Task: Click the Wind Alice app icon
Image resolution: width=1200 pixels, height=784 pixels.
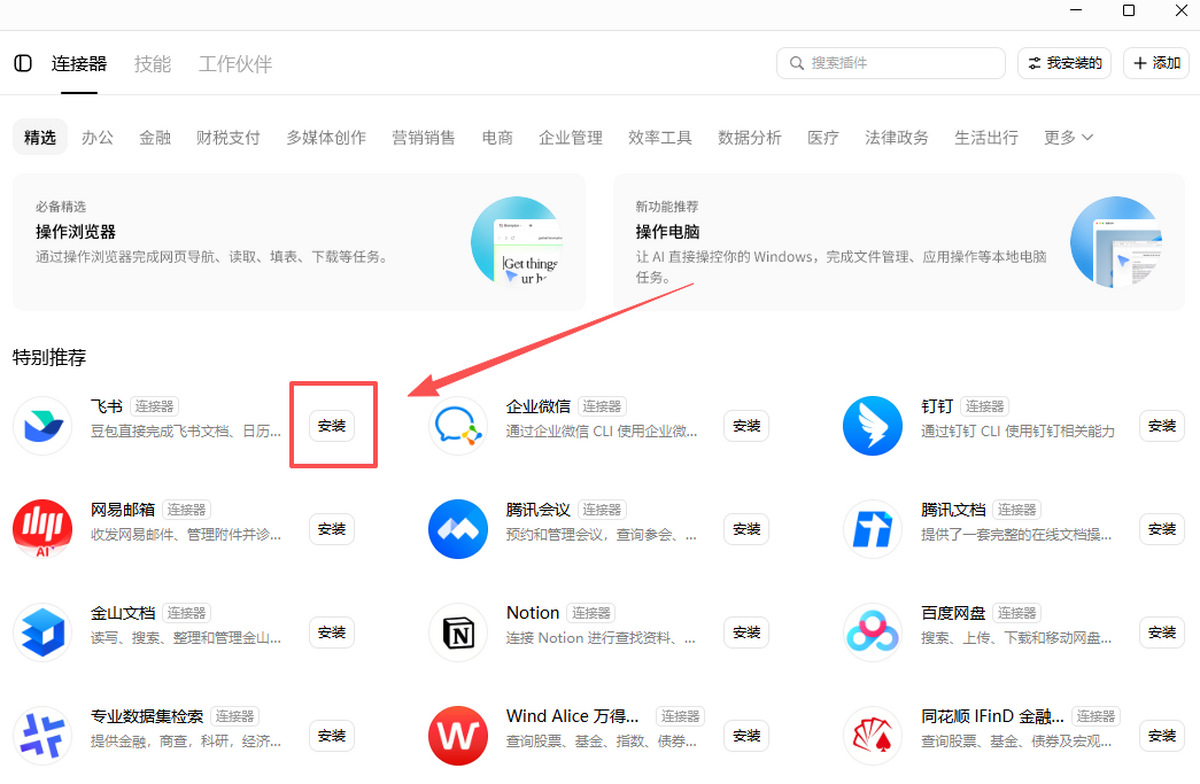Action: coord(458,736)
